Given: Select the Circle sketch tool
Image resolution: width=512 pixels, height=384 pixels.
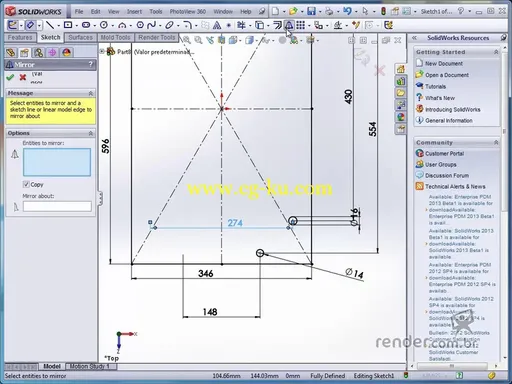Looking at the screenshot, I should 104,25.
